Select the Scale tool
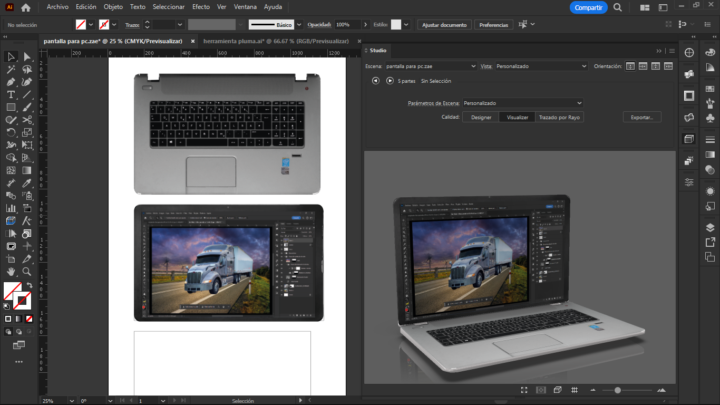The height and width of the screenshot is (405, 720). pyautogui.click(x=27, y=132)
